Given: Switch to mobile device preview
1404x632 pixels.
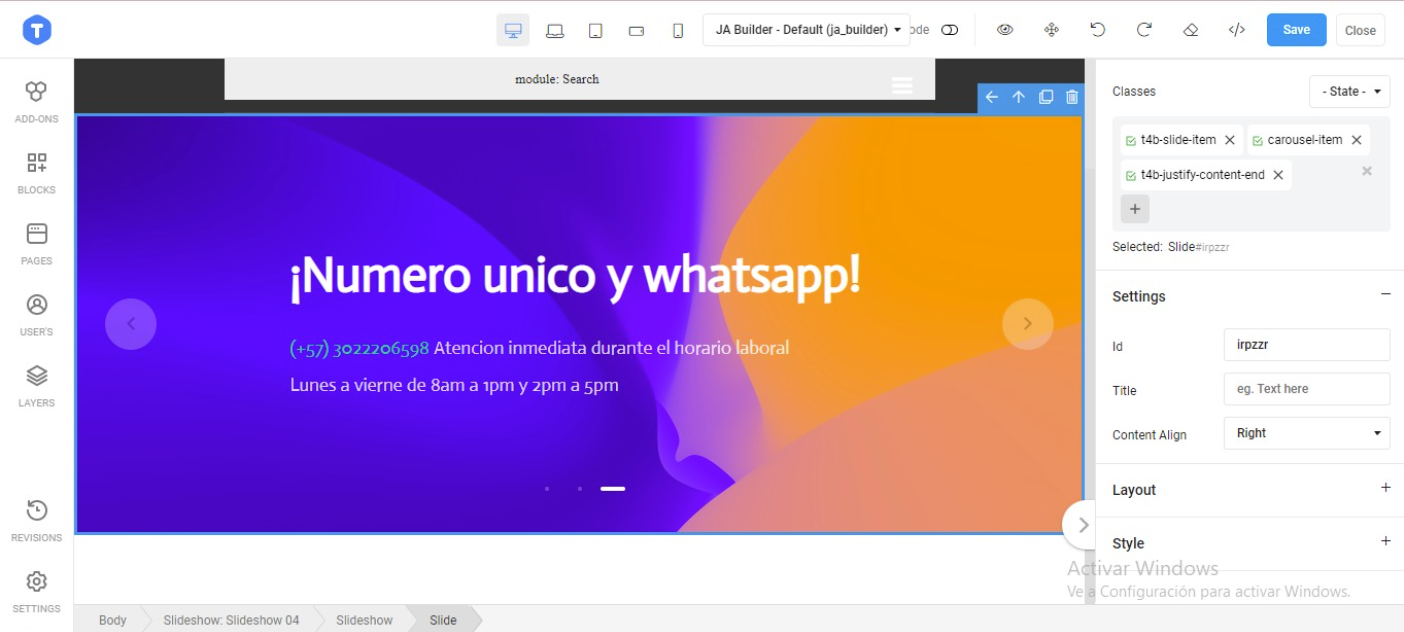Looking at the screenshot, I should pos(678,30).
